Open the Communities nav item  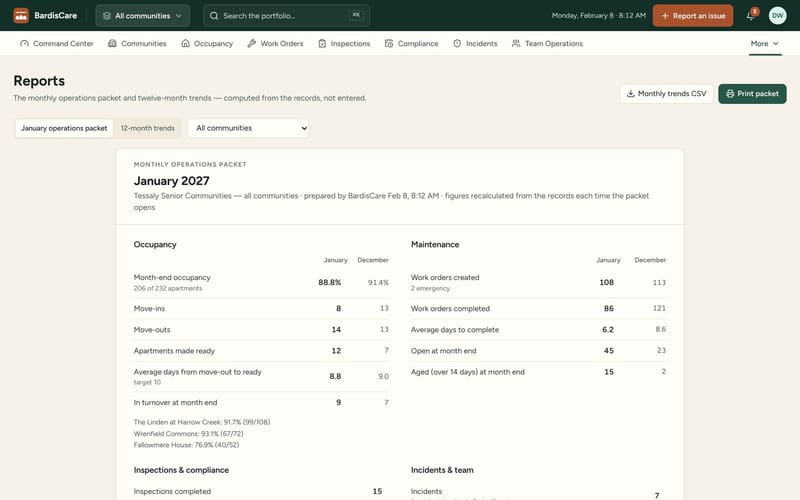point(137,43)
